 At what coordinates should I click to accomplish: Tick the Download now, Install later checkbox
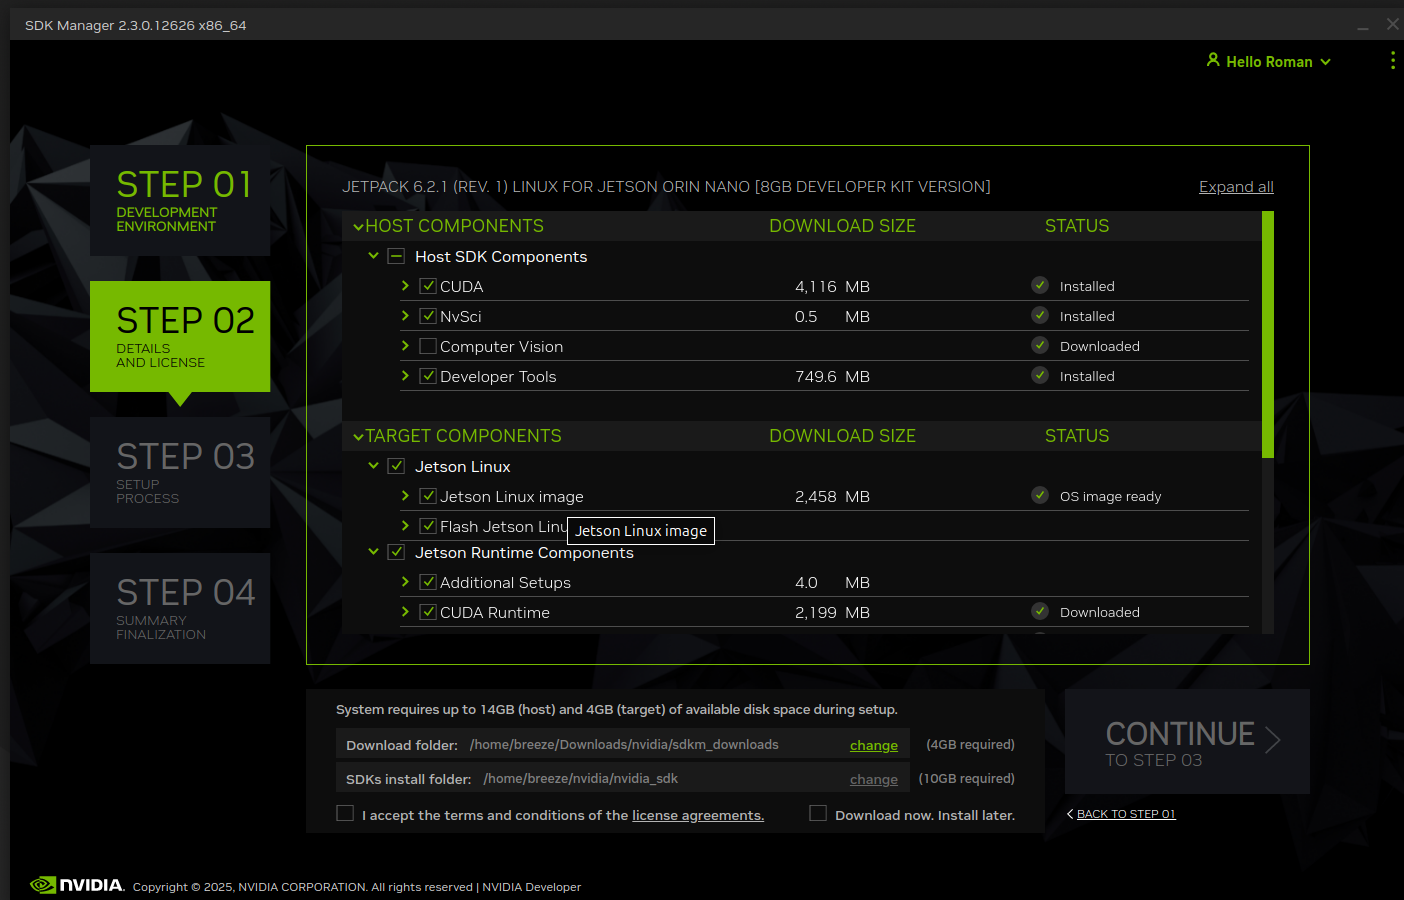[x=818, y=814]
